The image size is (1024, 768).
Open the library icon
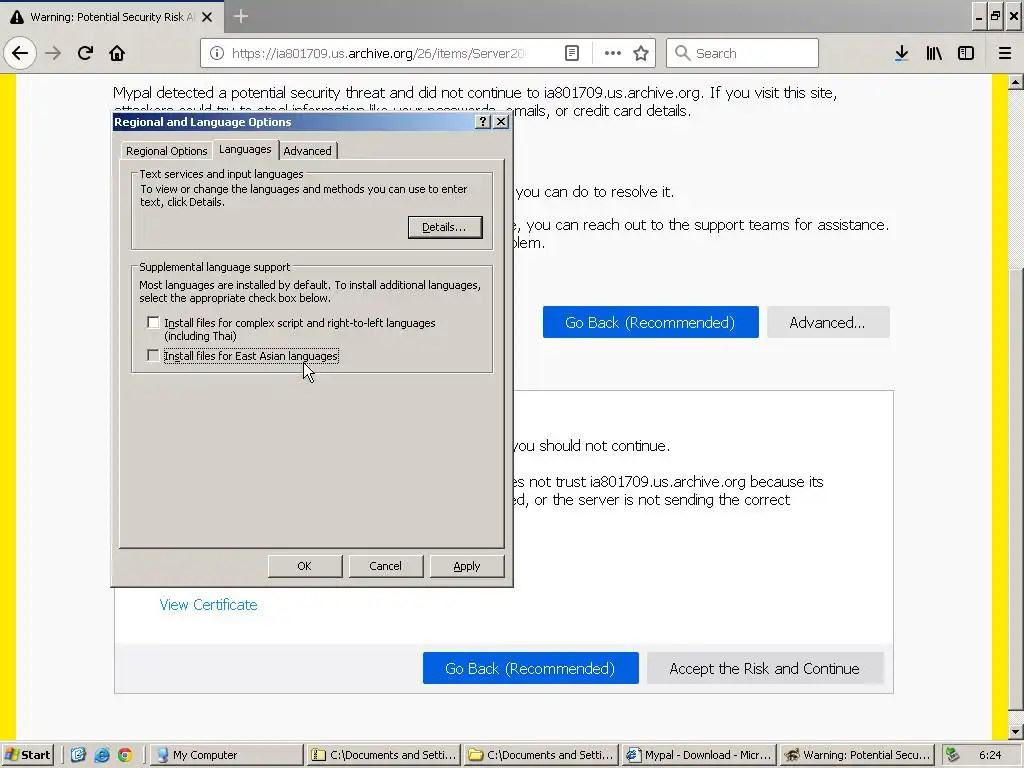pos(934,53)
